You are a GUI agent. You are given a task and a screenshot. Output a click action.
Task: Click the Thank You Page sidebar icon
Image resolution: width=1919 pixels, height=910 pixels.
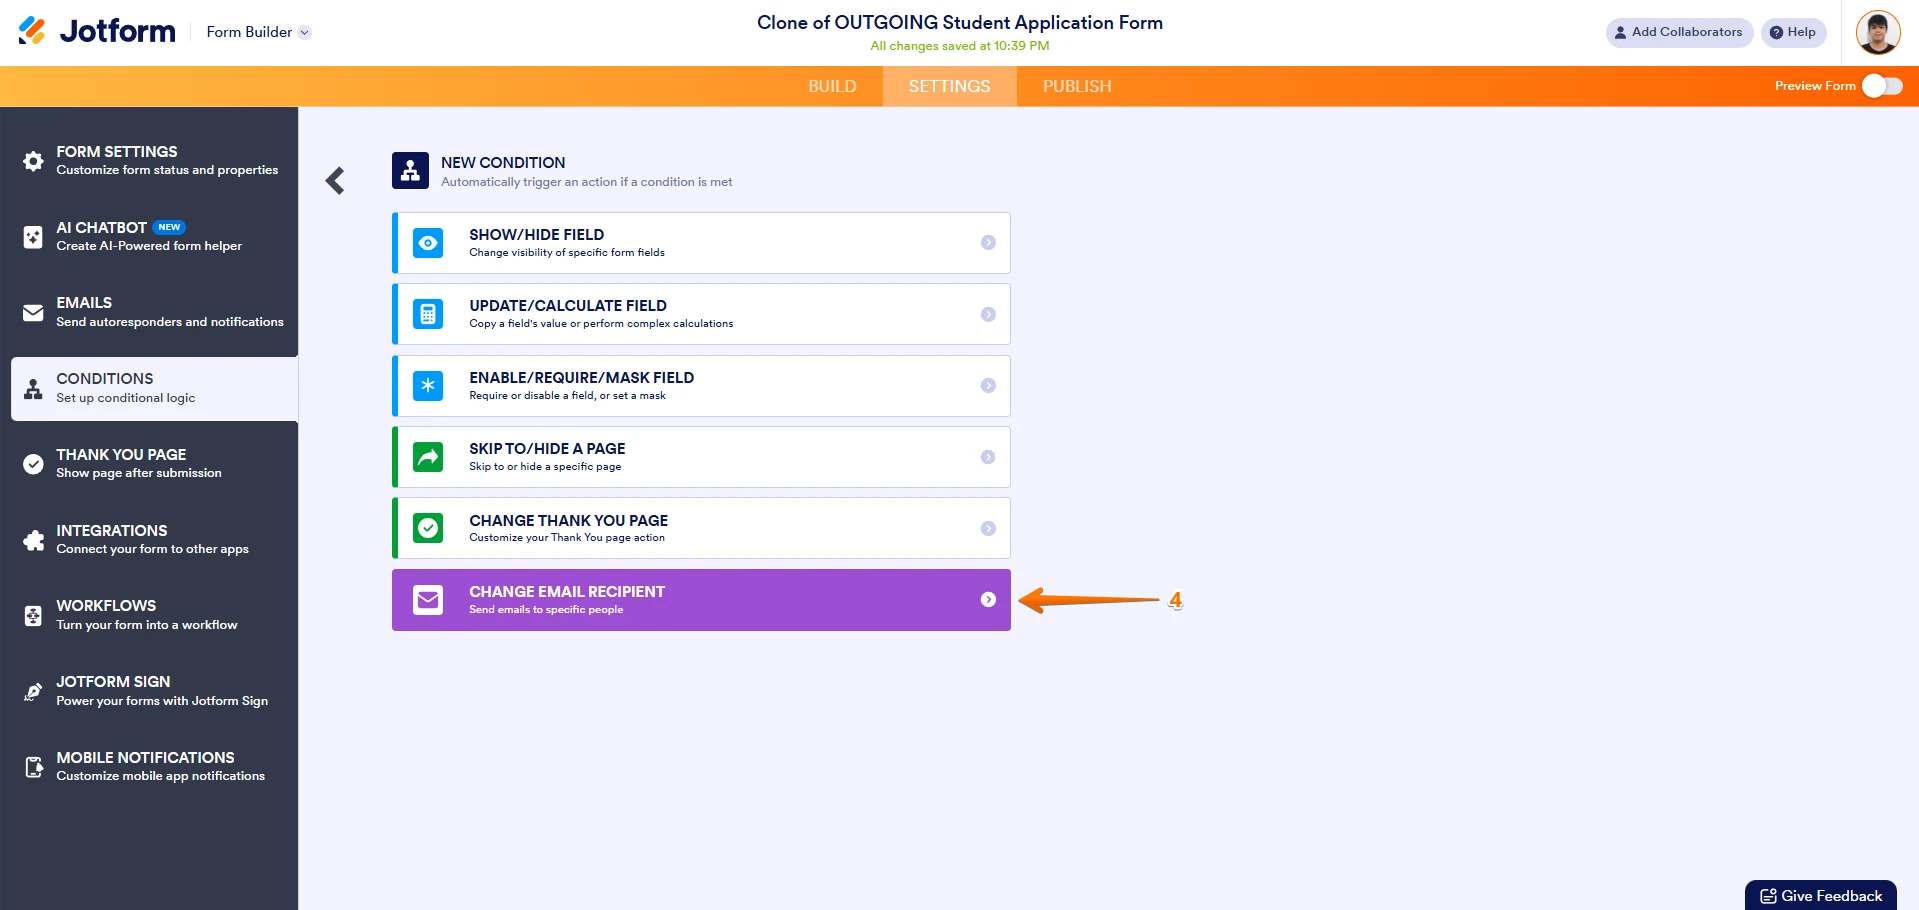32,463
